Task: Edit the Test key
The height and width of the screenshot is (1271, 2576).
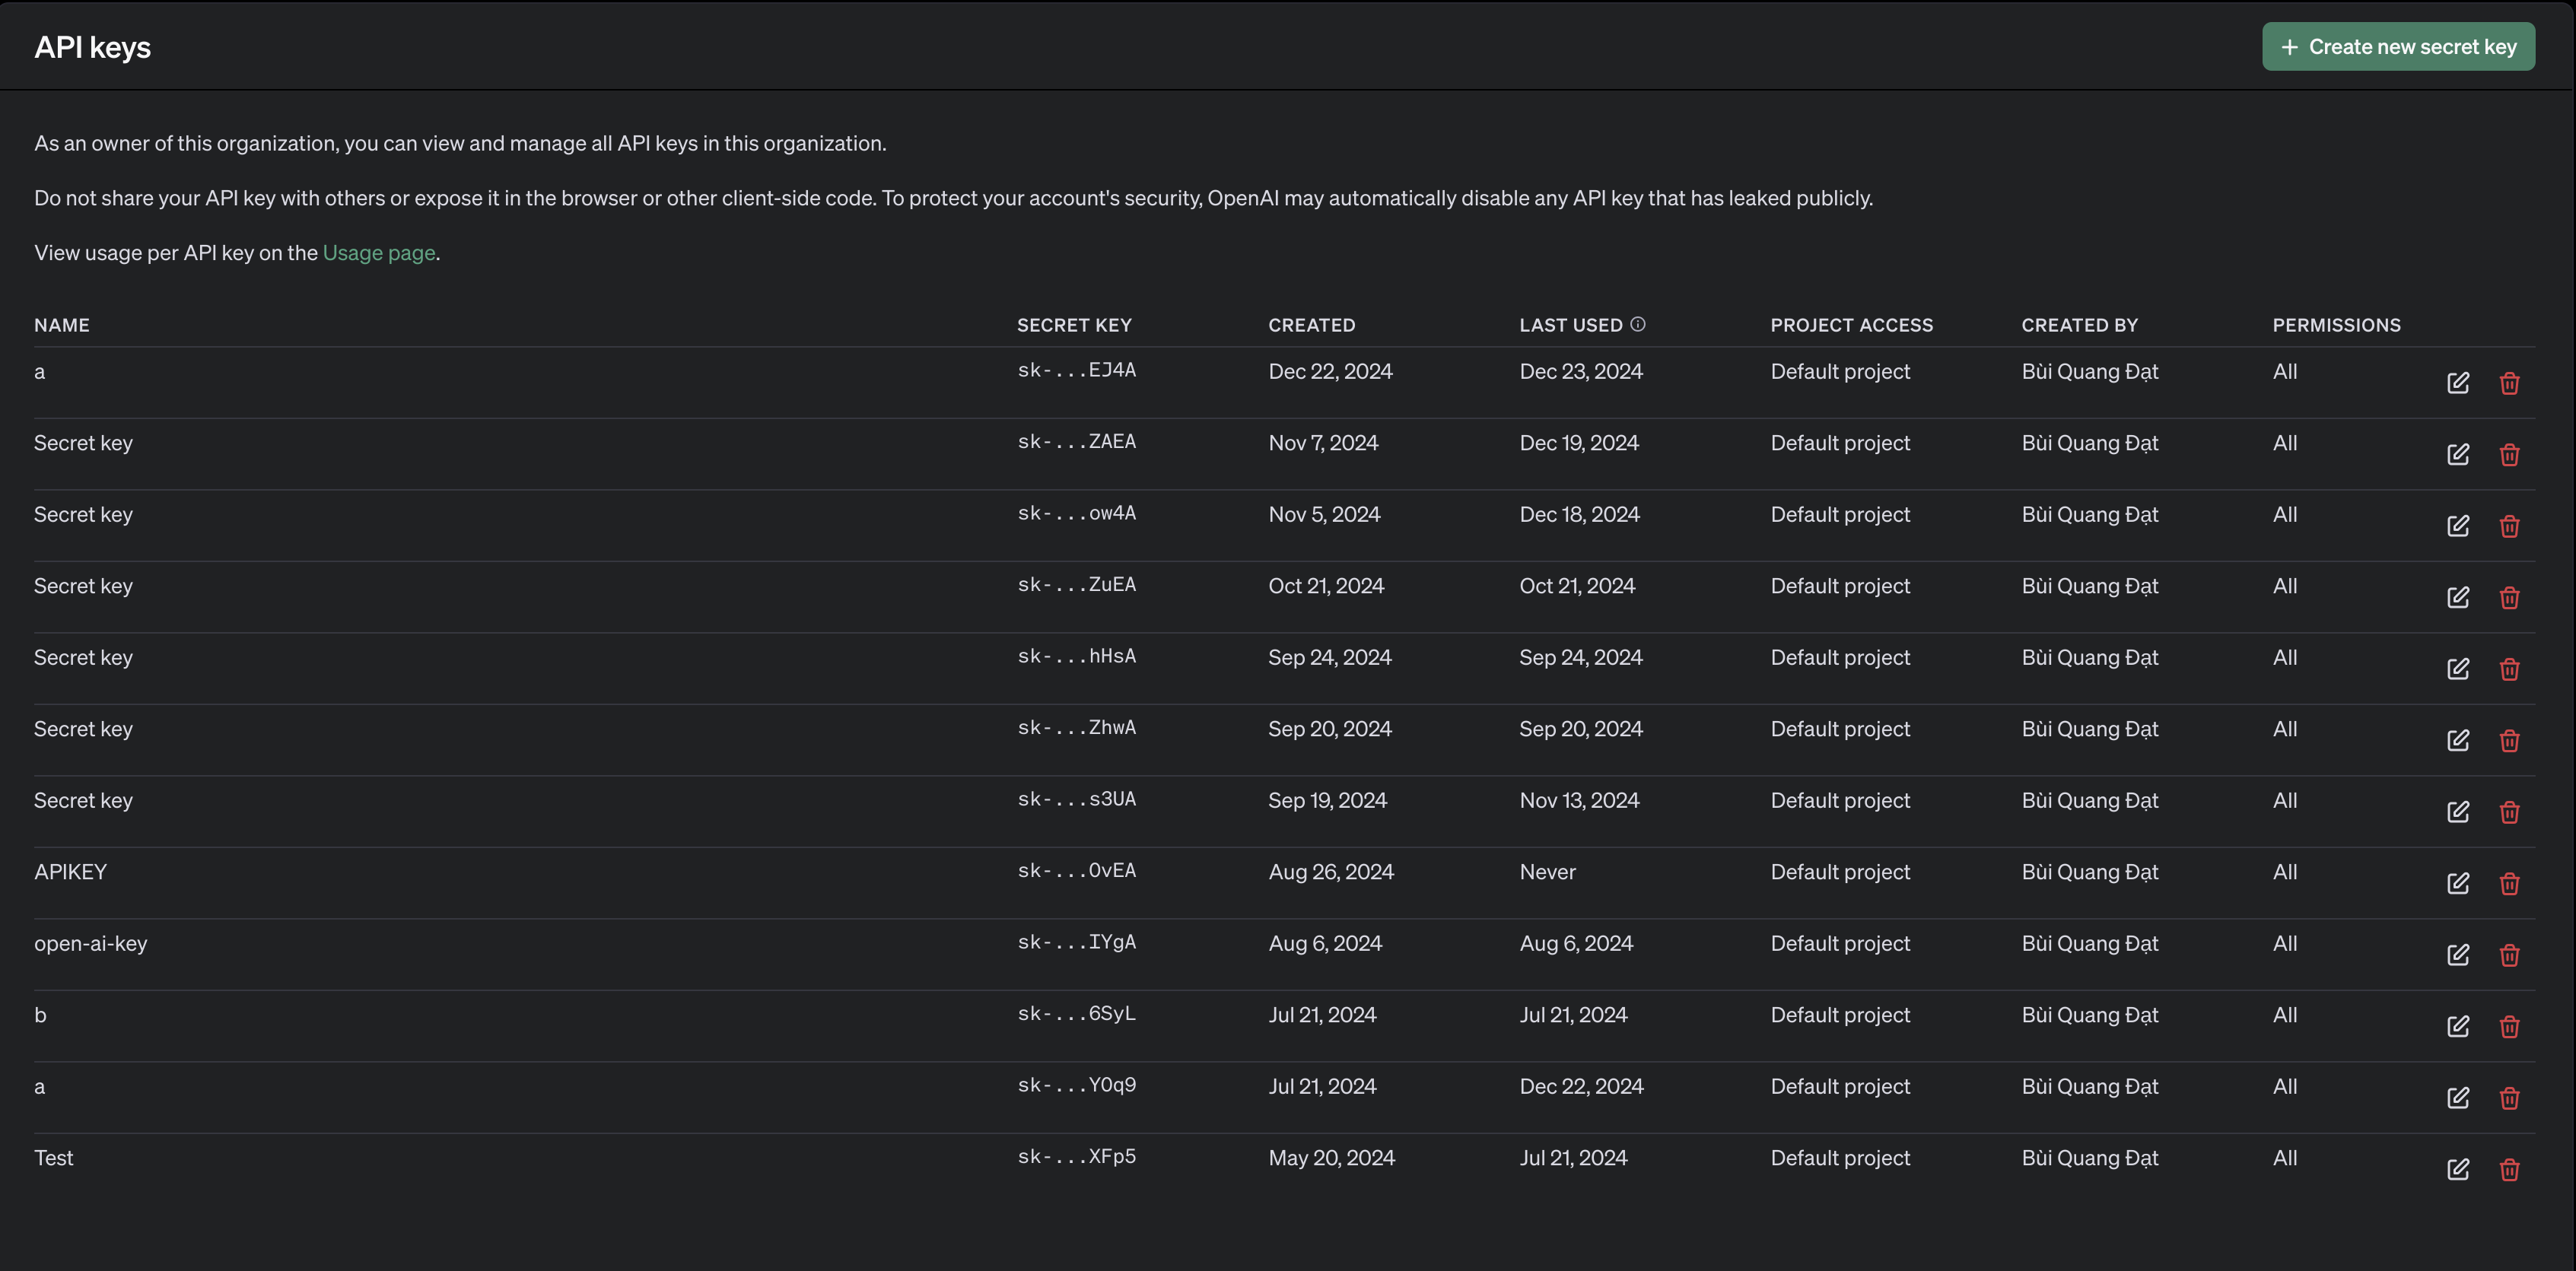Action: tap(2458, 1169)
